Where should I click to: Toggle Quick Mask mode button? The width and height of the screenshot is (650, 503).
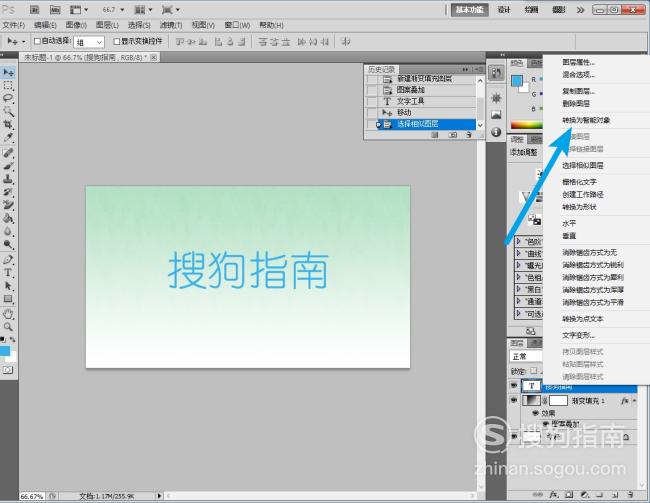pos(8,370)
